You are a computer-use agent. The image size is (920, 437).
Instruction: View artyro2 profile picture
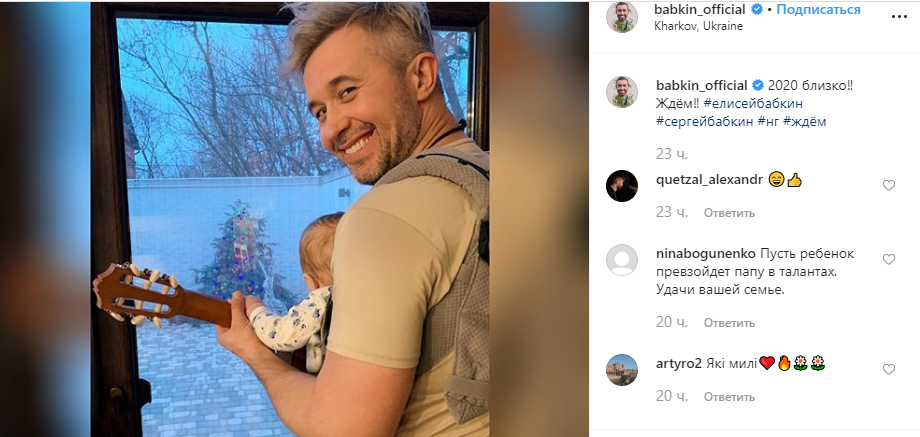click(622, 370)
